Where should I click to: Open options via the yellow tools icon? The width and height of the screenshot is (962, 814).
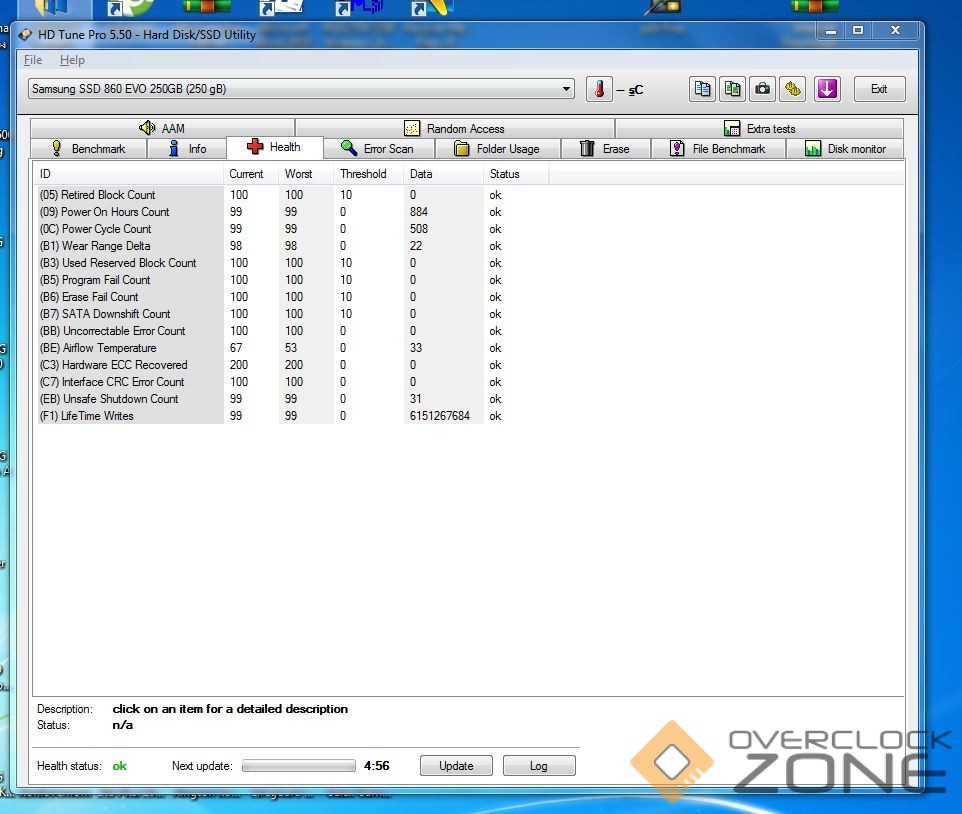[792, 90]
